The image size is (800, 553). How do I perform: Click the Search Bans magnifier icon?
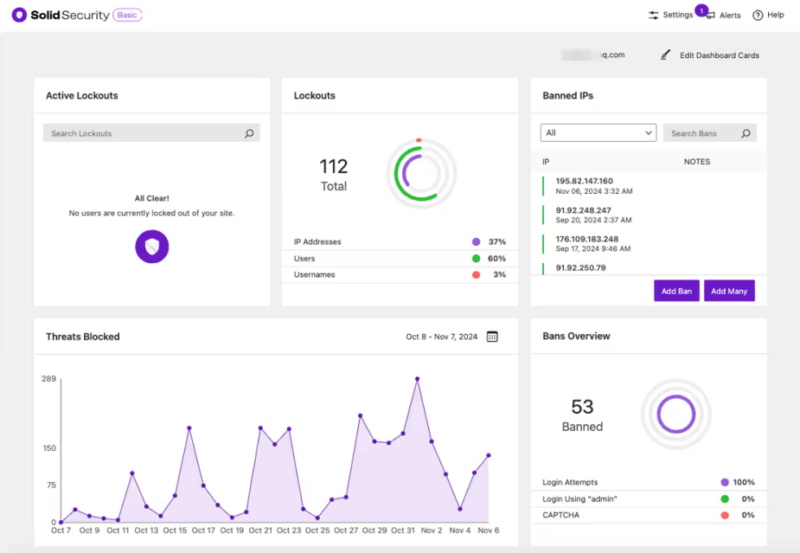746,133
